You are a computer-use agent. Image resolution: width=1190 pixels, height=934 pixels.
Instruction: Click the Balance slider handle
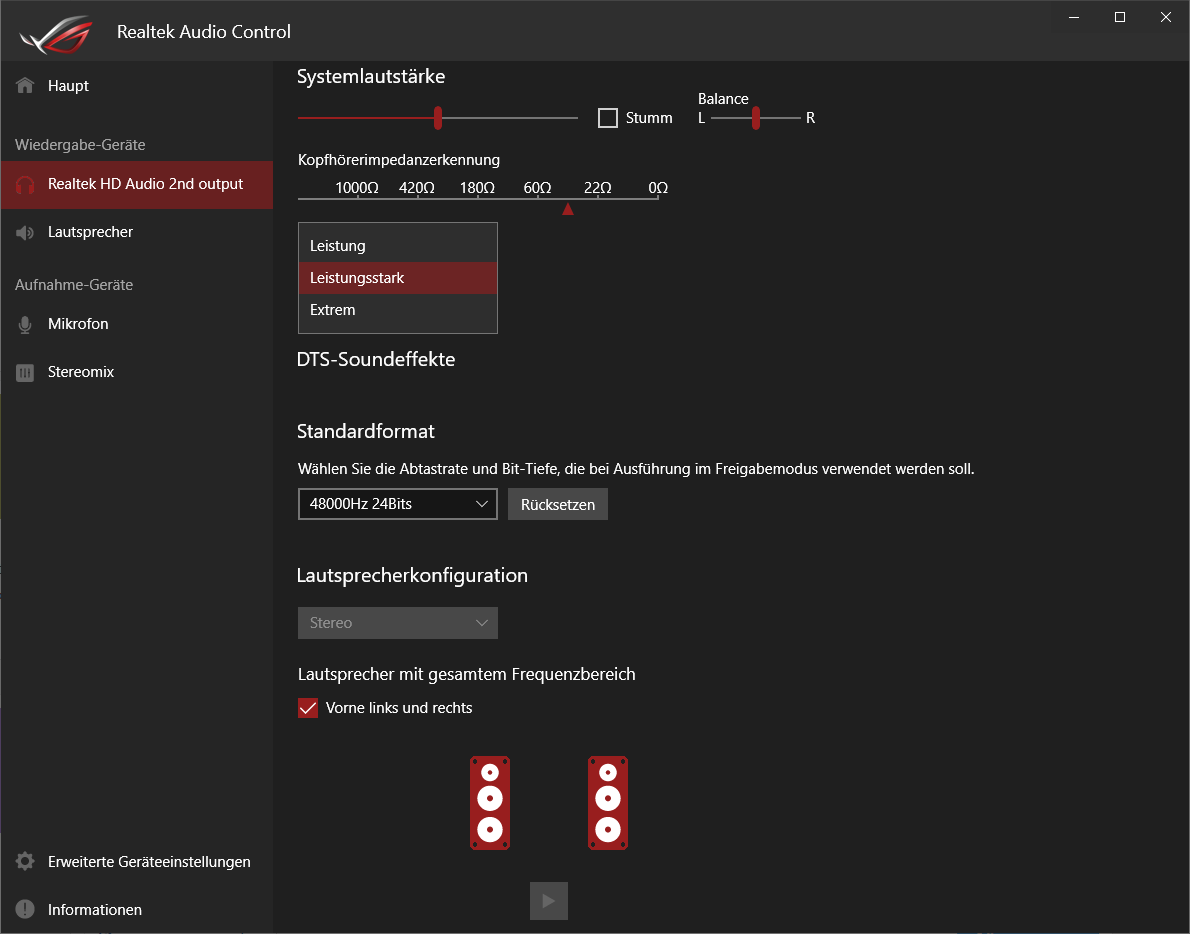click(756, 118)
